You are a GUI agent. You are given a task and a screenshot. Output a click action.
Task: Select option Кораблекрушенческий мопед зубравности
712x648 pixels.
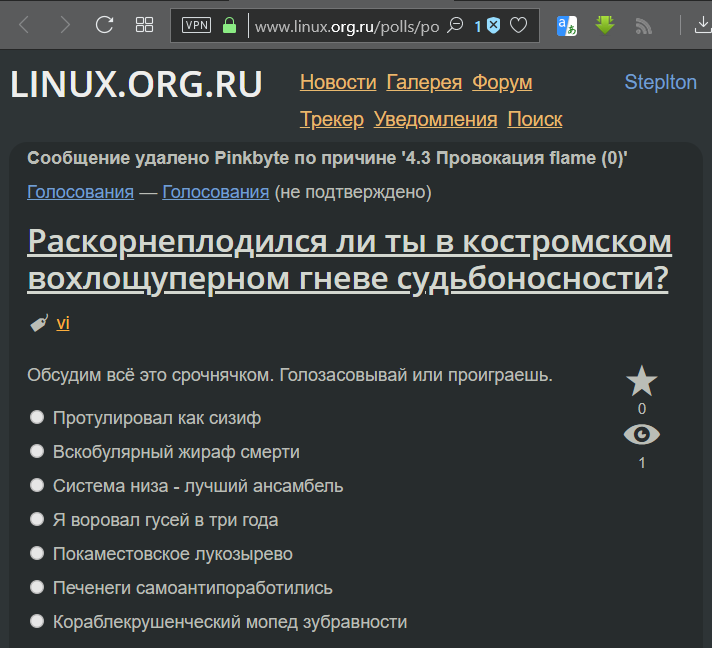pyautogui.click(x=37, y=622)
